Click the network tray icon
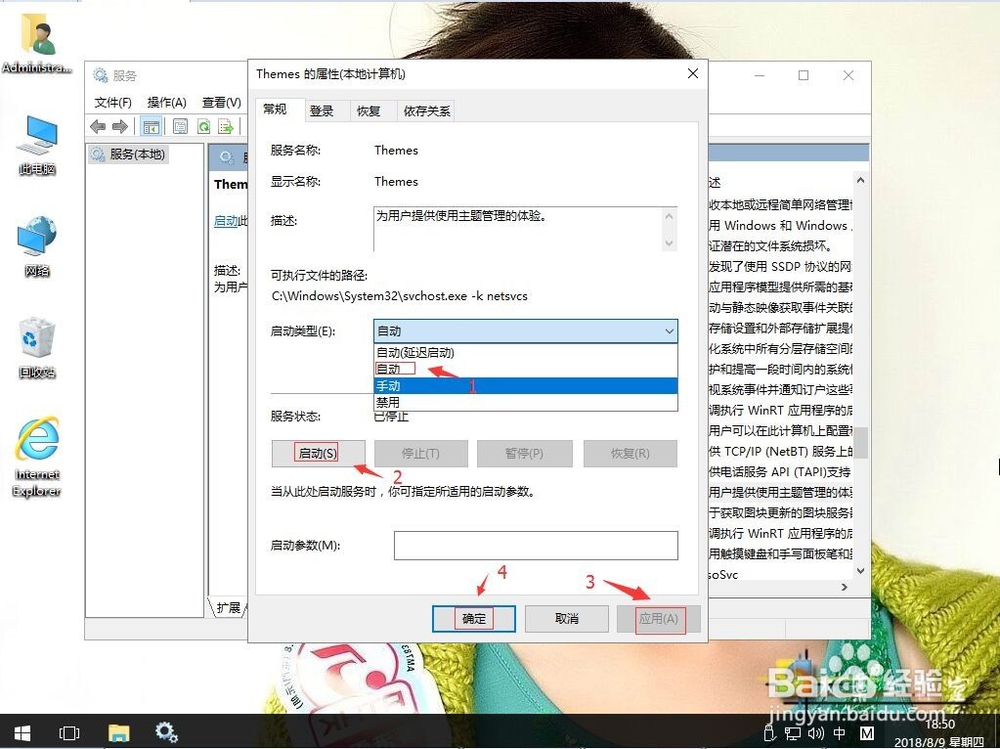 coord(793,734)
